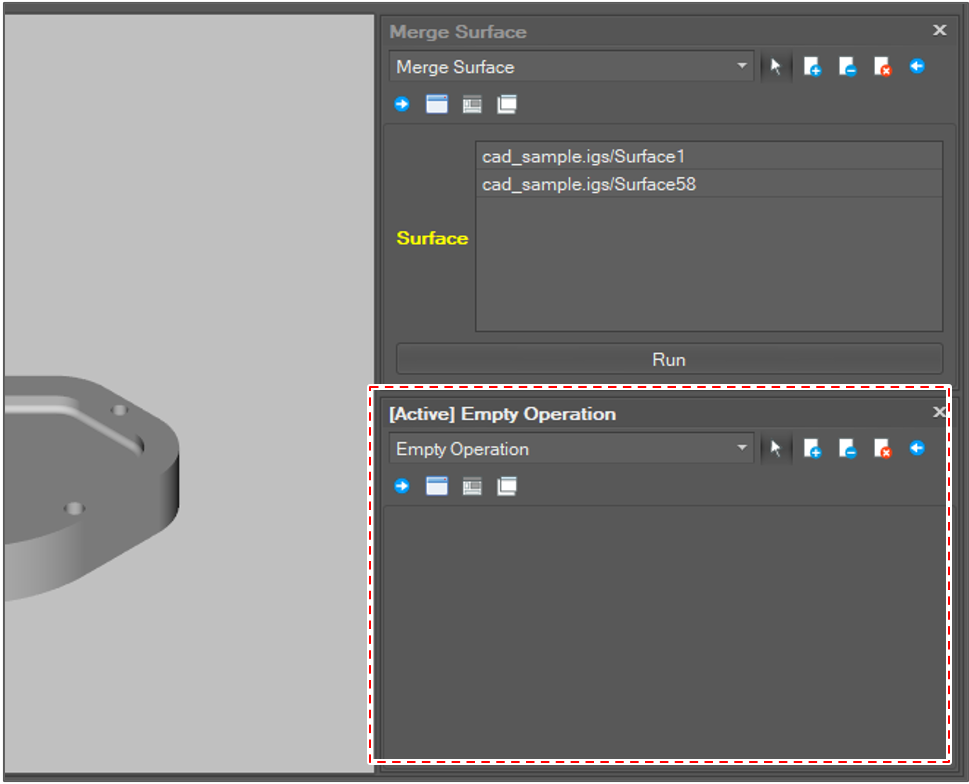Open the Empty Operation dropdown
Screen dimensions: 969x784
point(741,449)
